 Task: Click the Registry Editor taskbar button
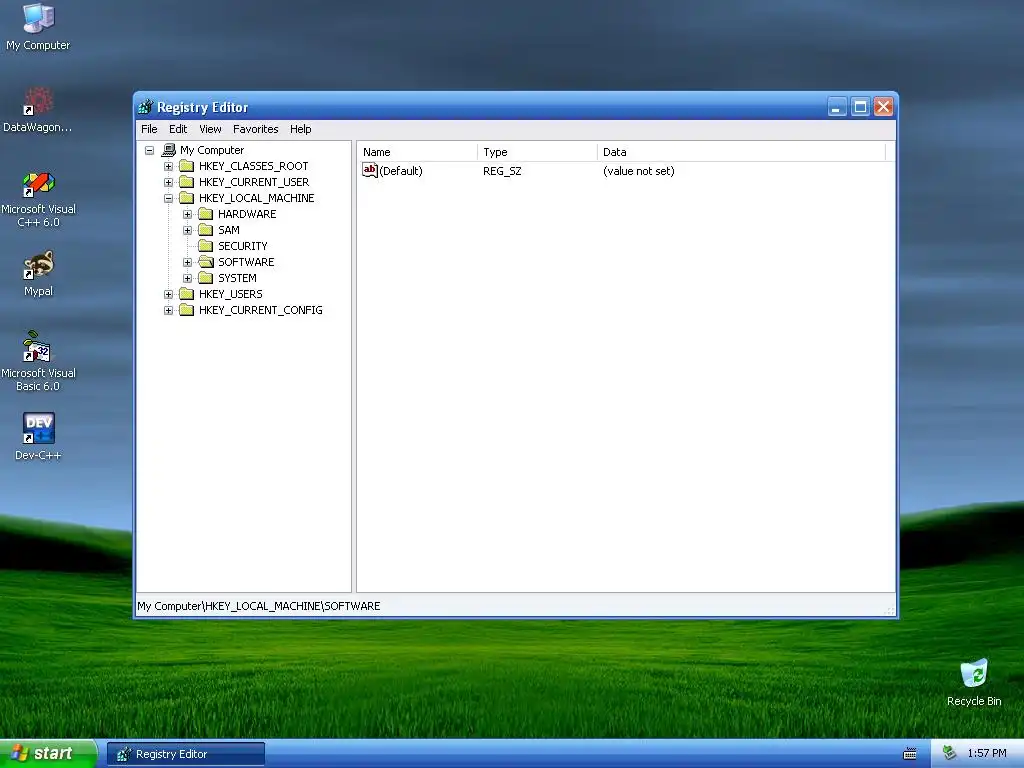[x=186, y=754]
